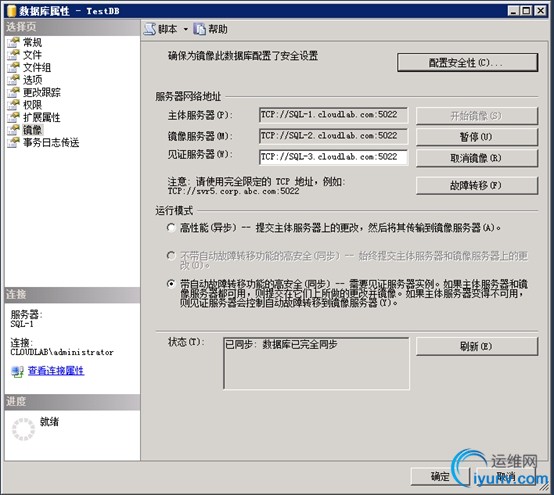This screenshot has width=554, height=495.
Task: Click the 服务器网络地址 group label
Action: (188, 96)
